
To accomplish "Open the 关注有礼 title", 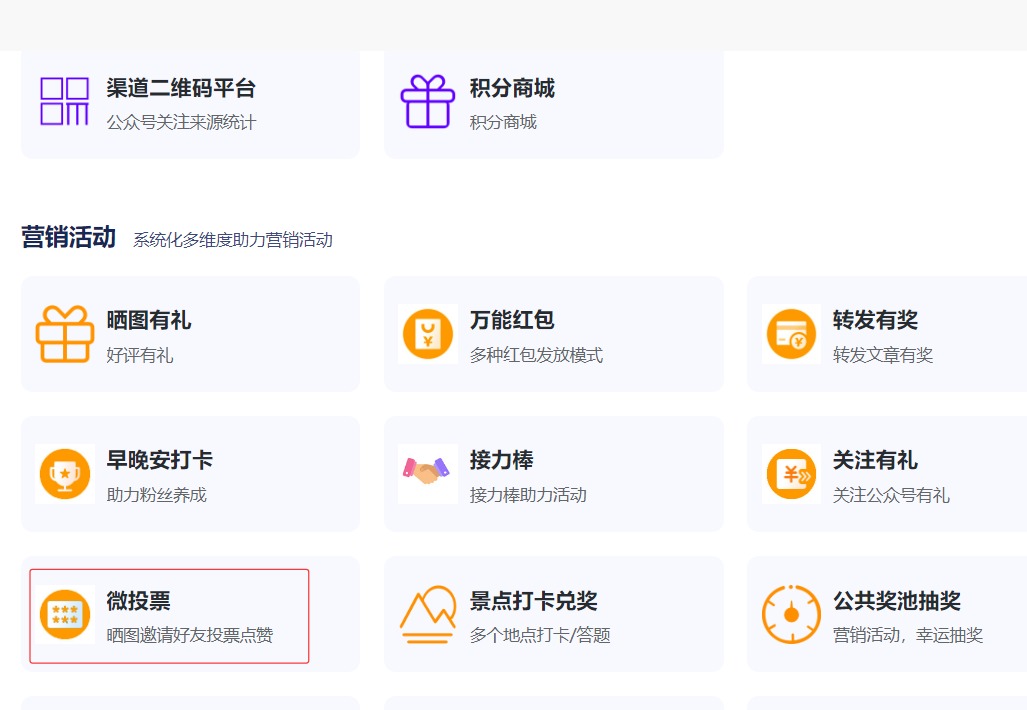I will pyautogui.click(x=875, y=460).
